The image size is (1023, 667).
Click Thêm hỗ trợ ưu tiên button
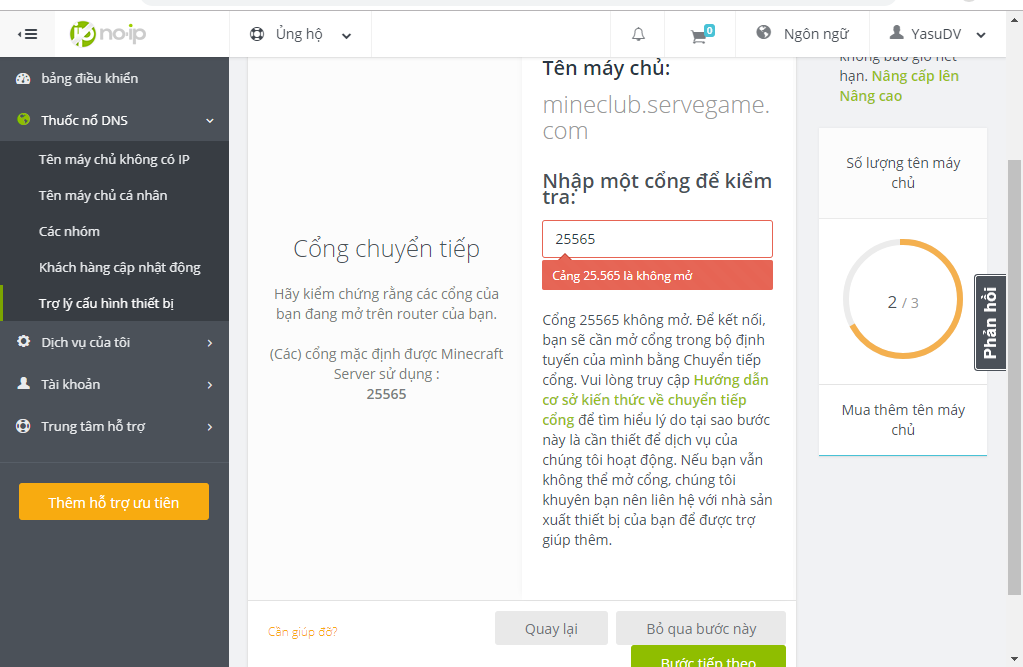(114, 502)
